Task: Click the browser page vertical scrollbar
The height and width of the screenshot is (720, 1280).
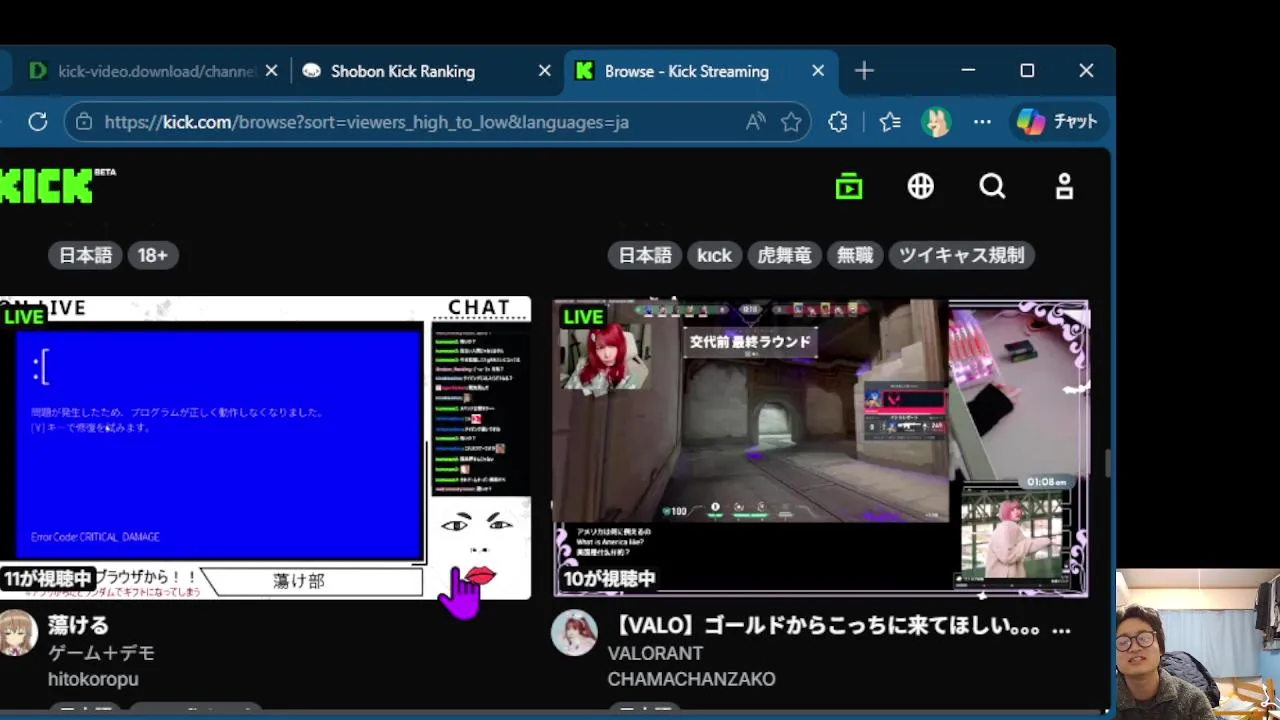Action: point(1106,463)
